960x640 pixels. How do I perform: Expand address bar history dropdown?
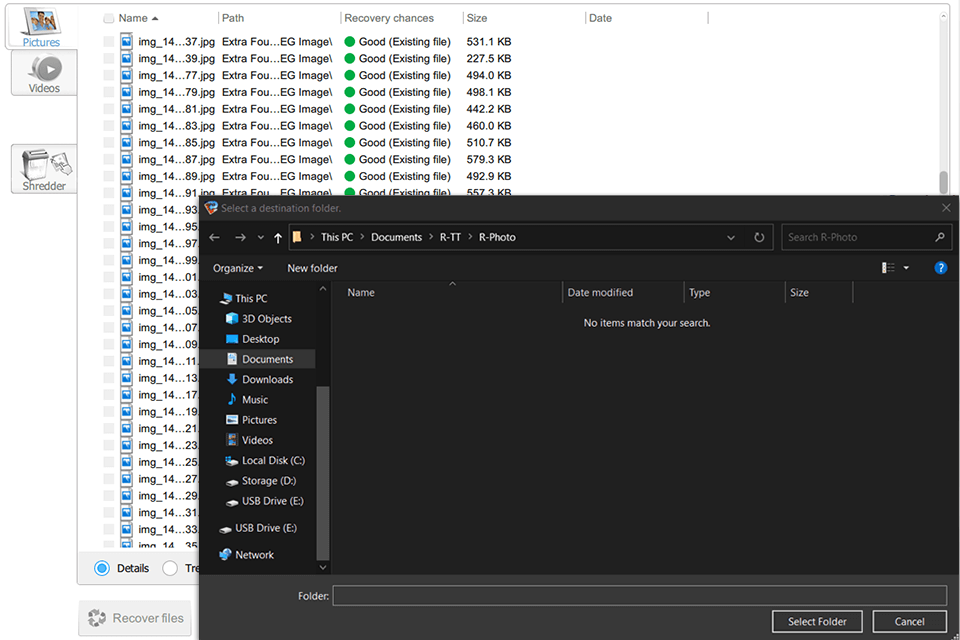coord(730,238)
